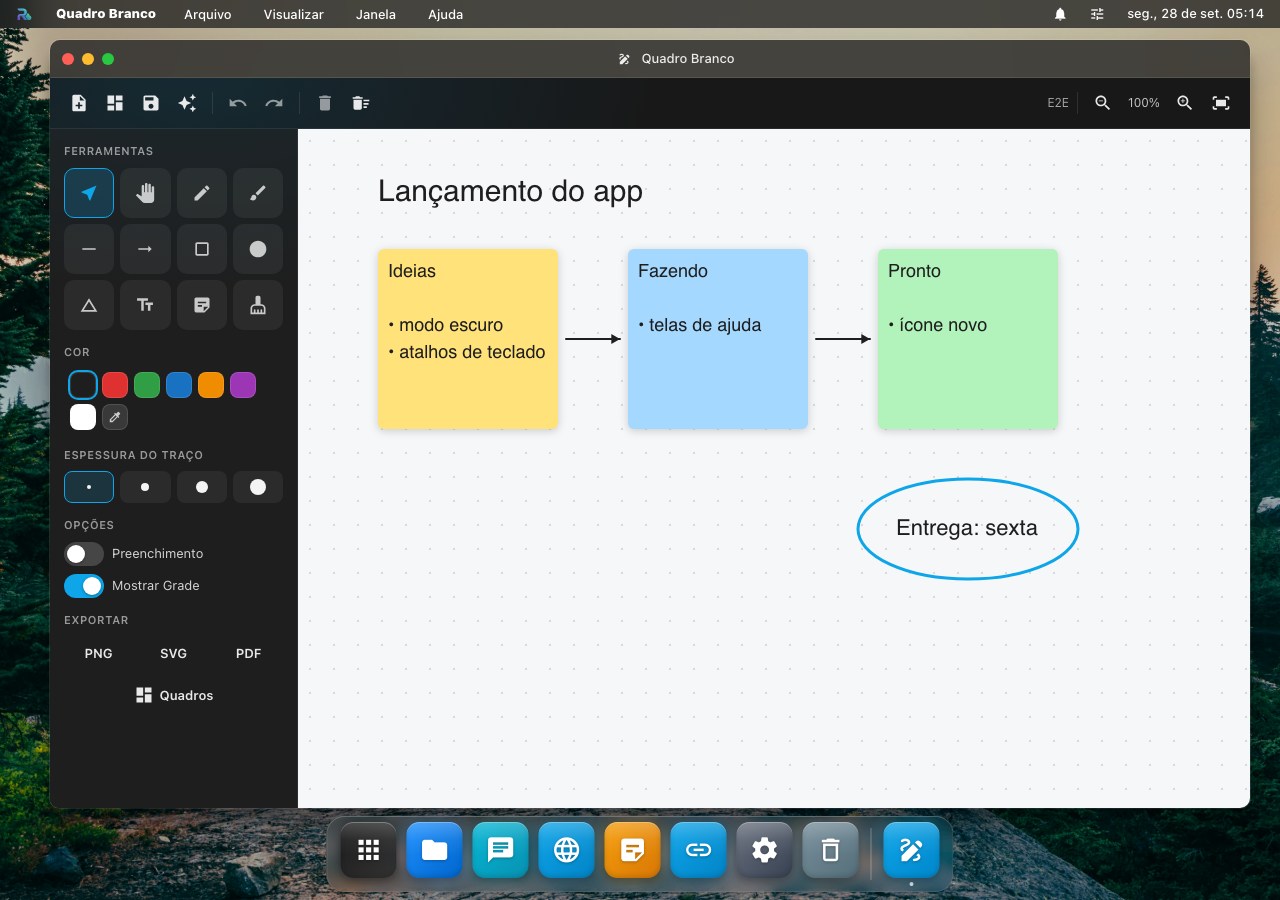Image resolution: width=1280 pixels, height=900 pixels.
Task: Select the Lançamento do app title text
Action: (510, 191)
